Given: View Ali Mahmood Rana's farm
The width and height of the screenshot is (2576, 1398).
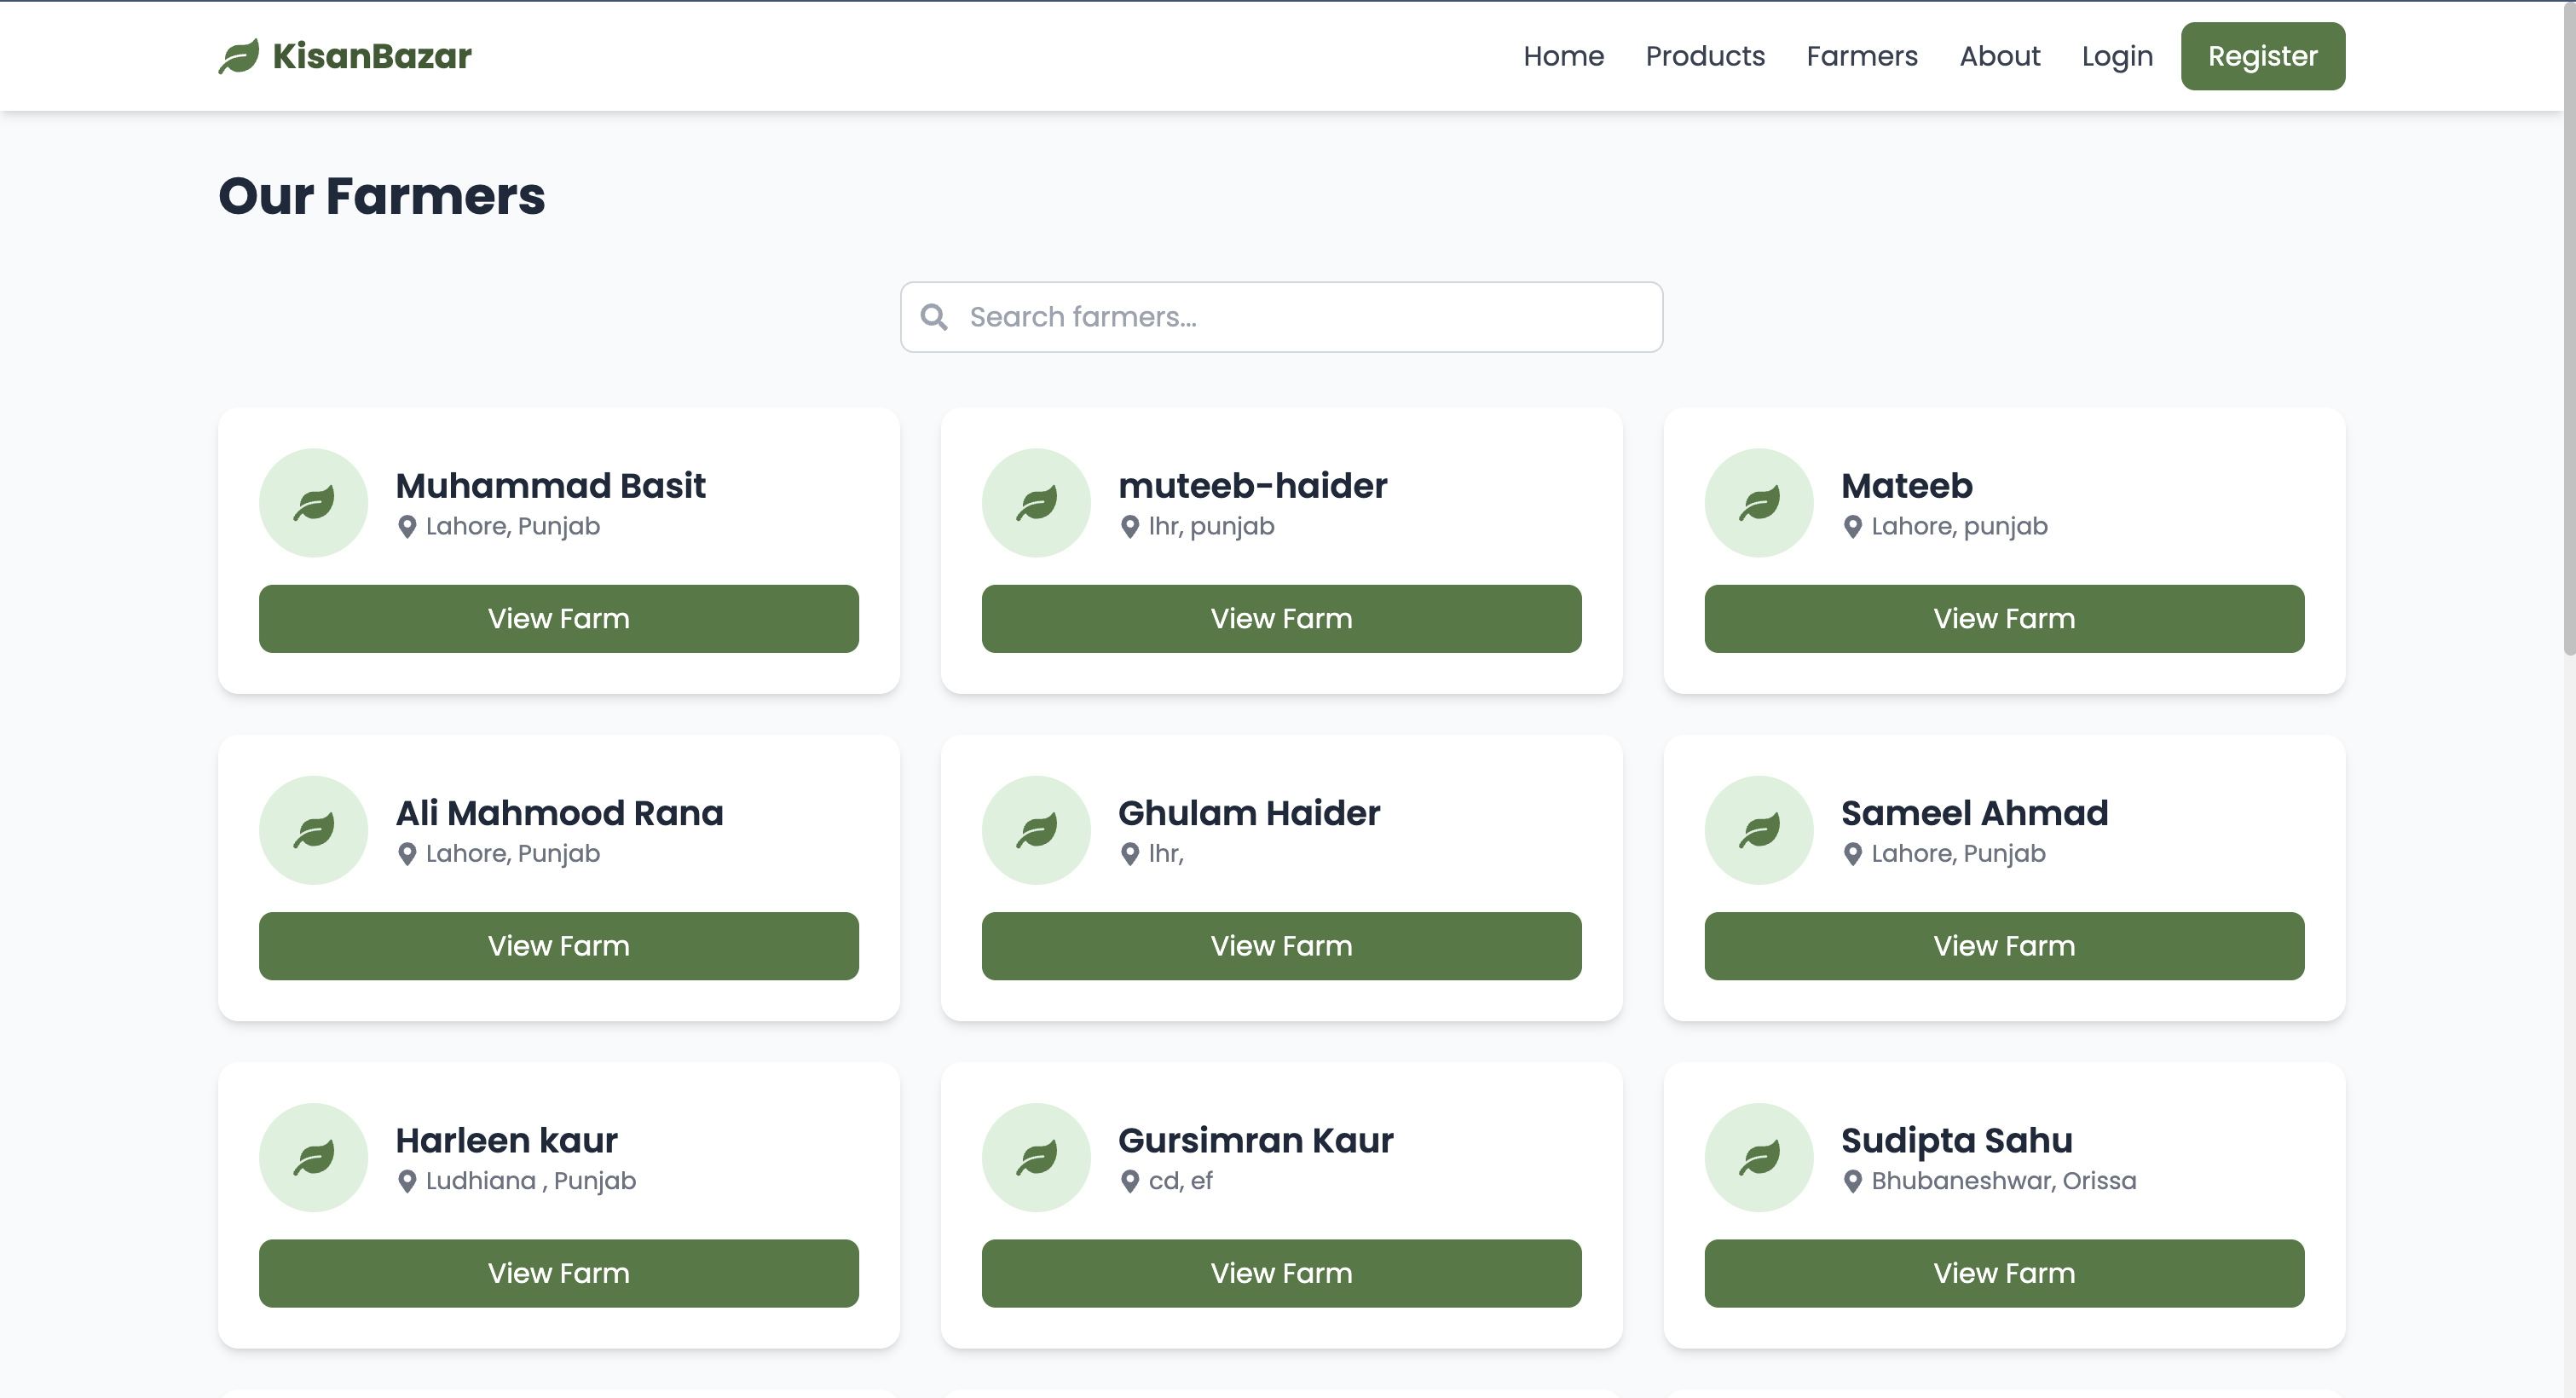Looking at the screenshot, I should click(558, 946).
